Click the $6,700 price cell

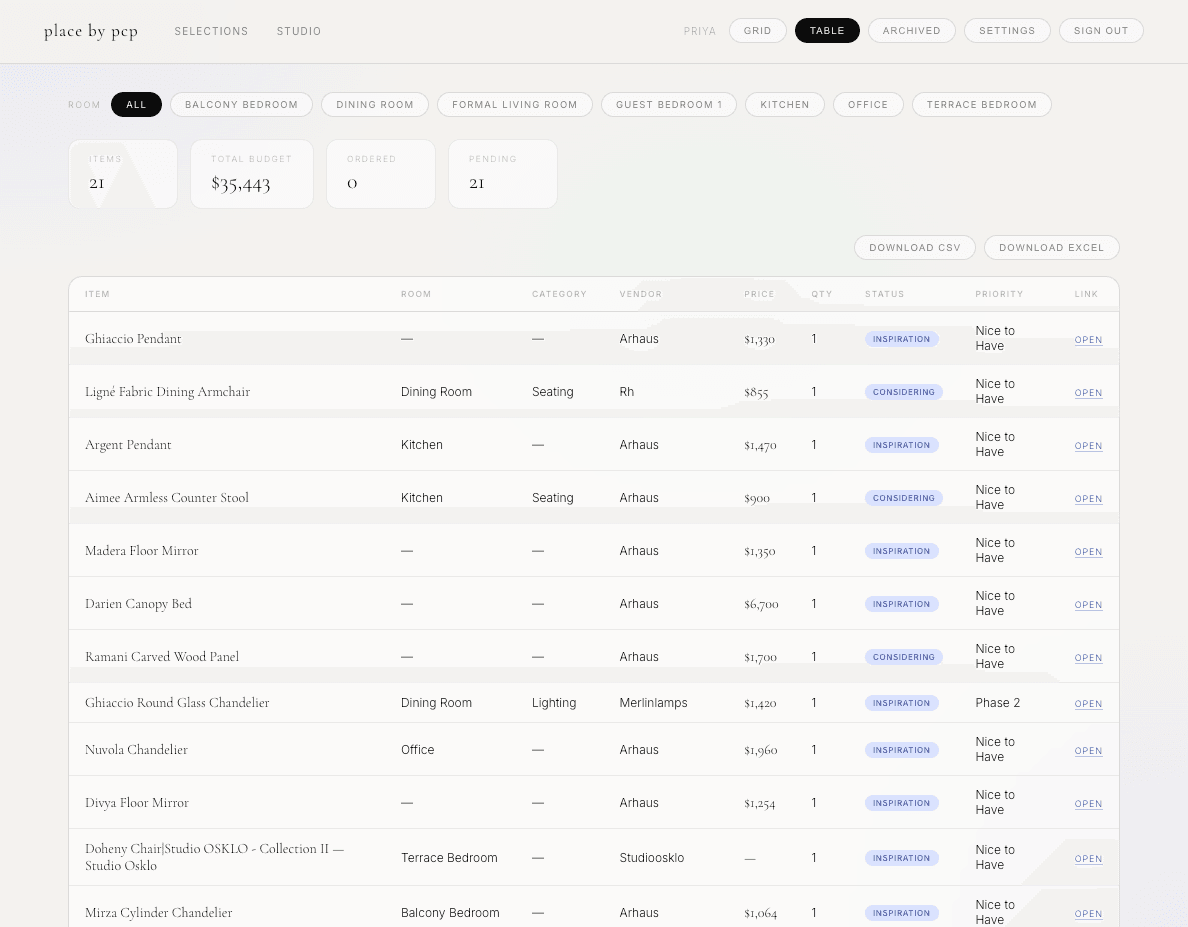click(761, 604)
